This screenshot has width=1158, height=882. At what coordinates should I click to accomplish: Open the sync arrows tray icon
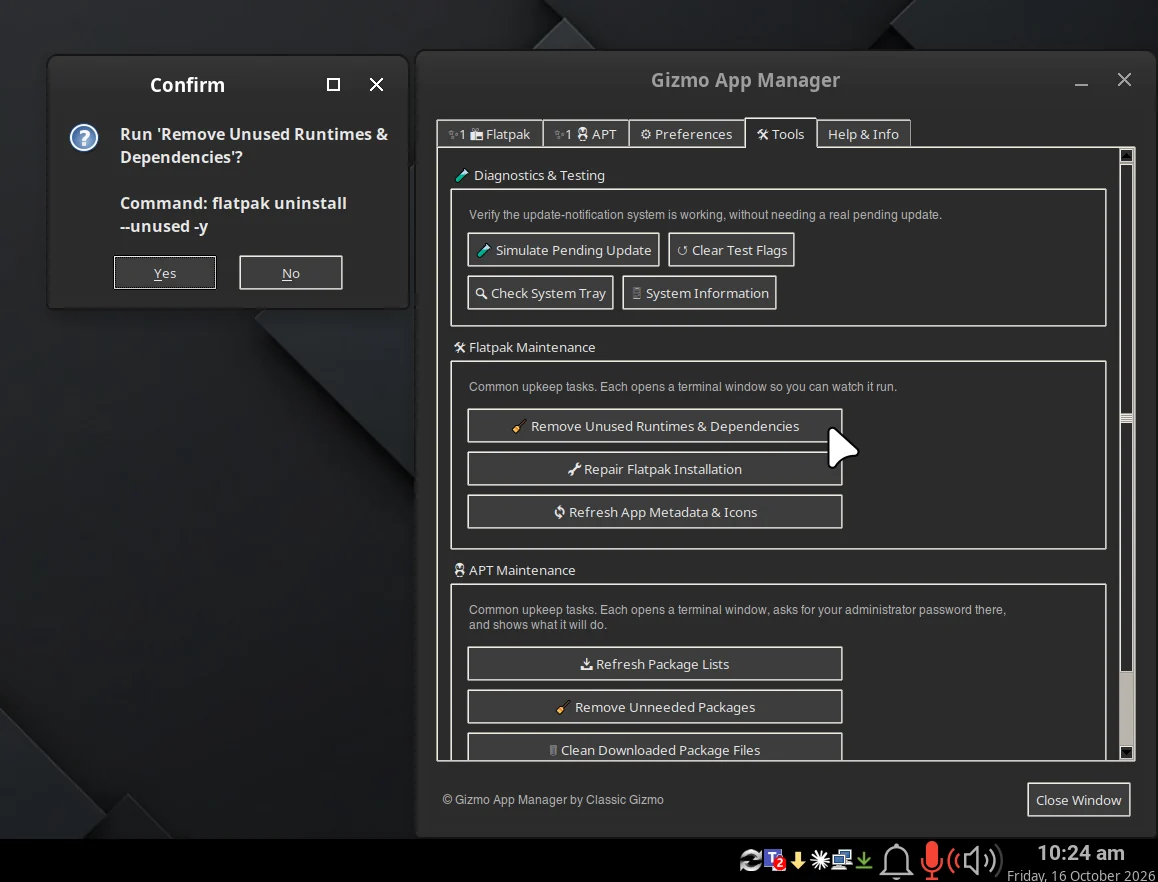[750, 860]
